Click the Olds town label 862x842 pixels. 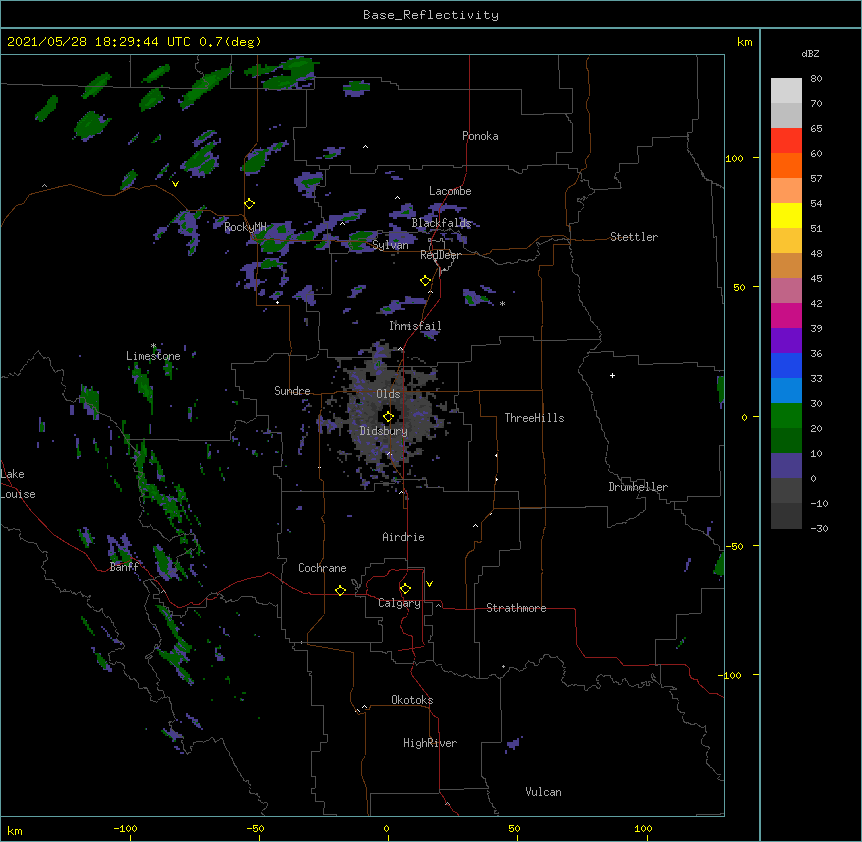click(388, 394)
